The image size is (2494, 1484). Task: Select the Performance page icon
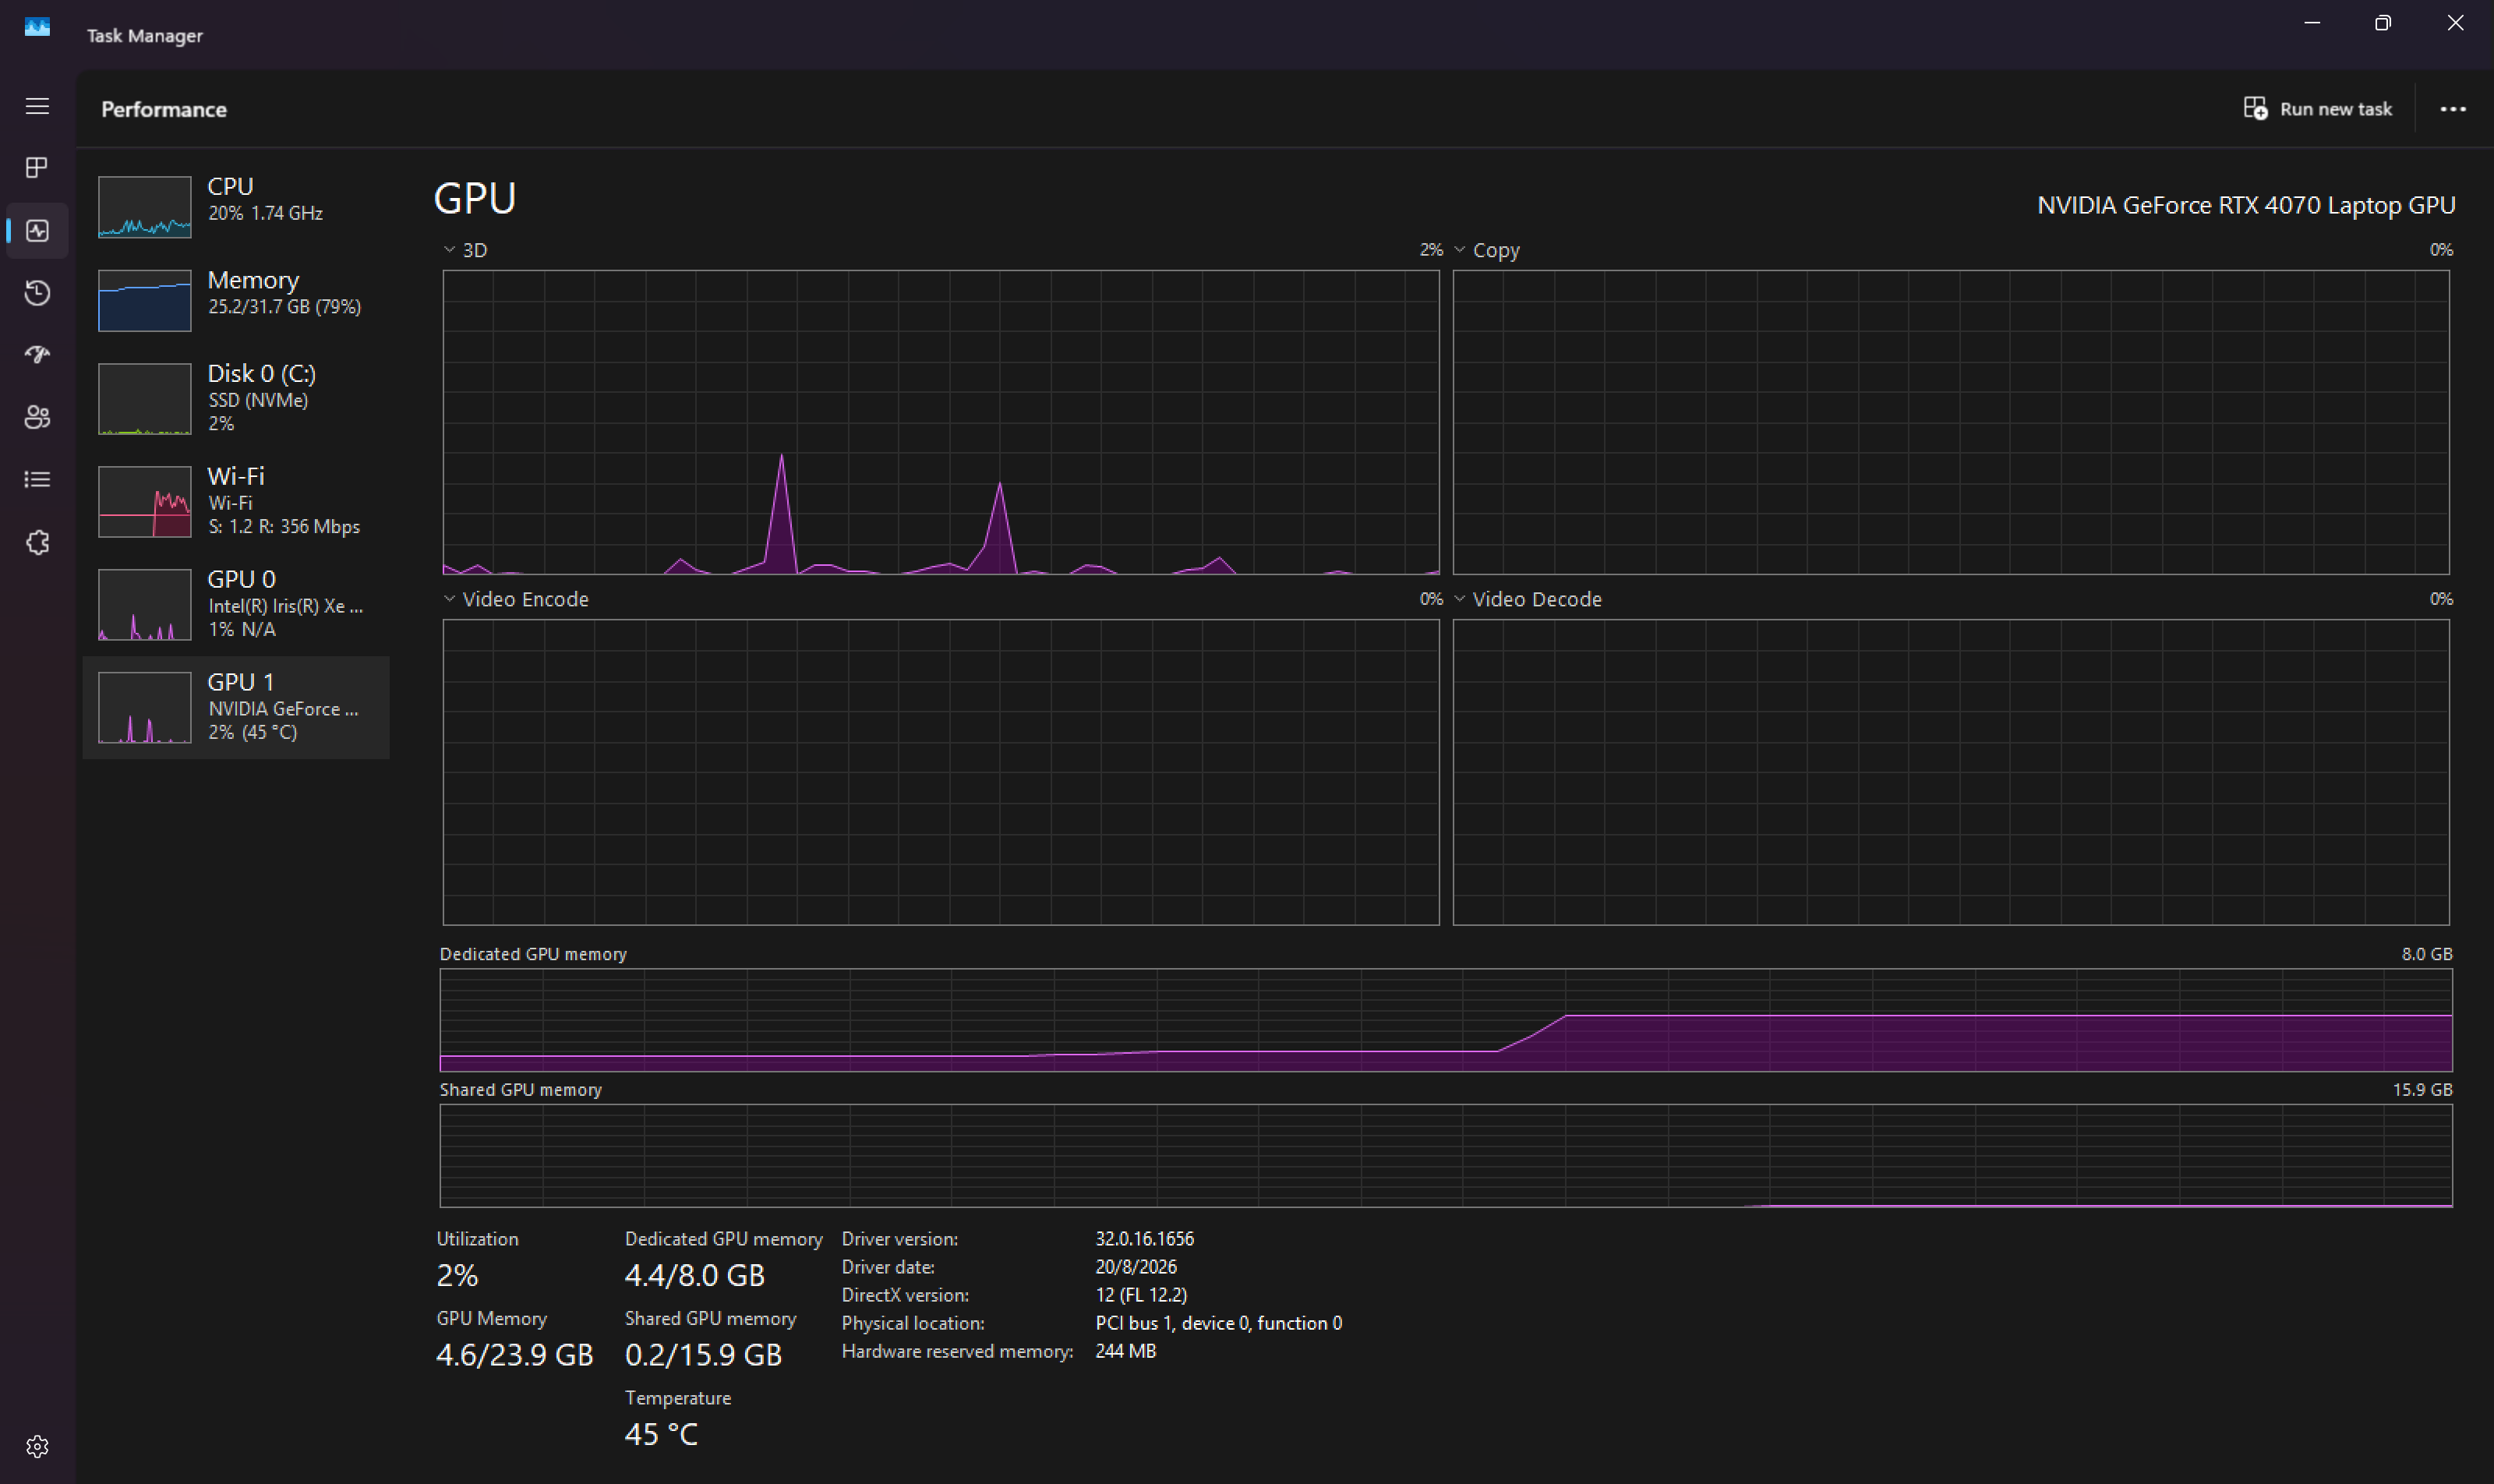point(37,231)
